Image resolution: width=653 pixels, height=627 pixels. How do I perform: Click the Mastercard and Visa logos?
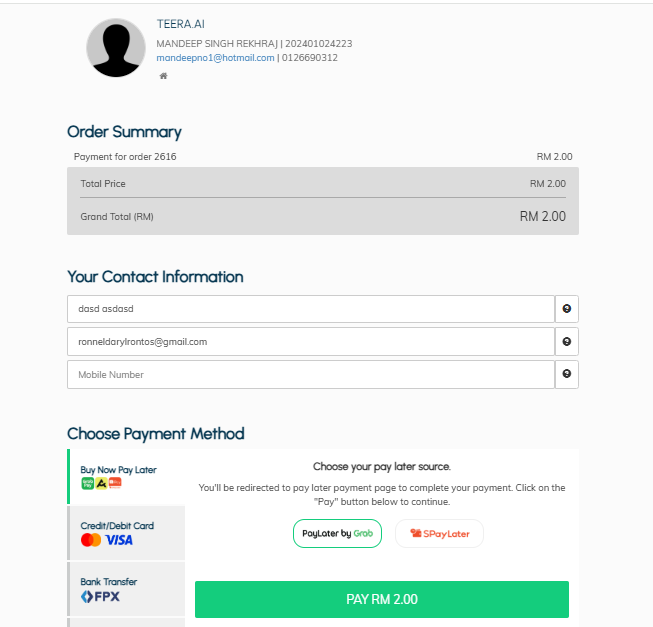click(x=107, y=540)
